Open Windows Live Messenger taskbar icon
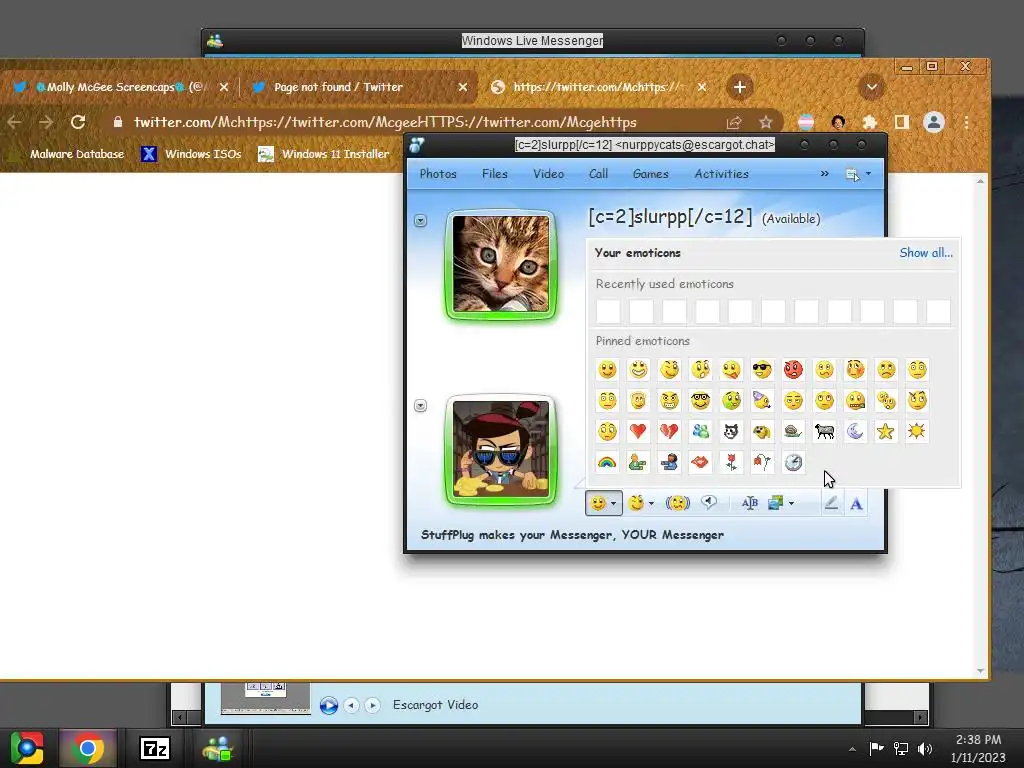This screenshot has width=1024, height=768. 218,748
